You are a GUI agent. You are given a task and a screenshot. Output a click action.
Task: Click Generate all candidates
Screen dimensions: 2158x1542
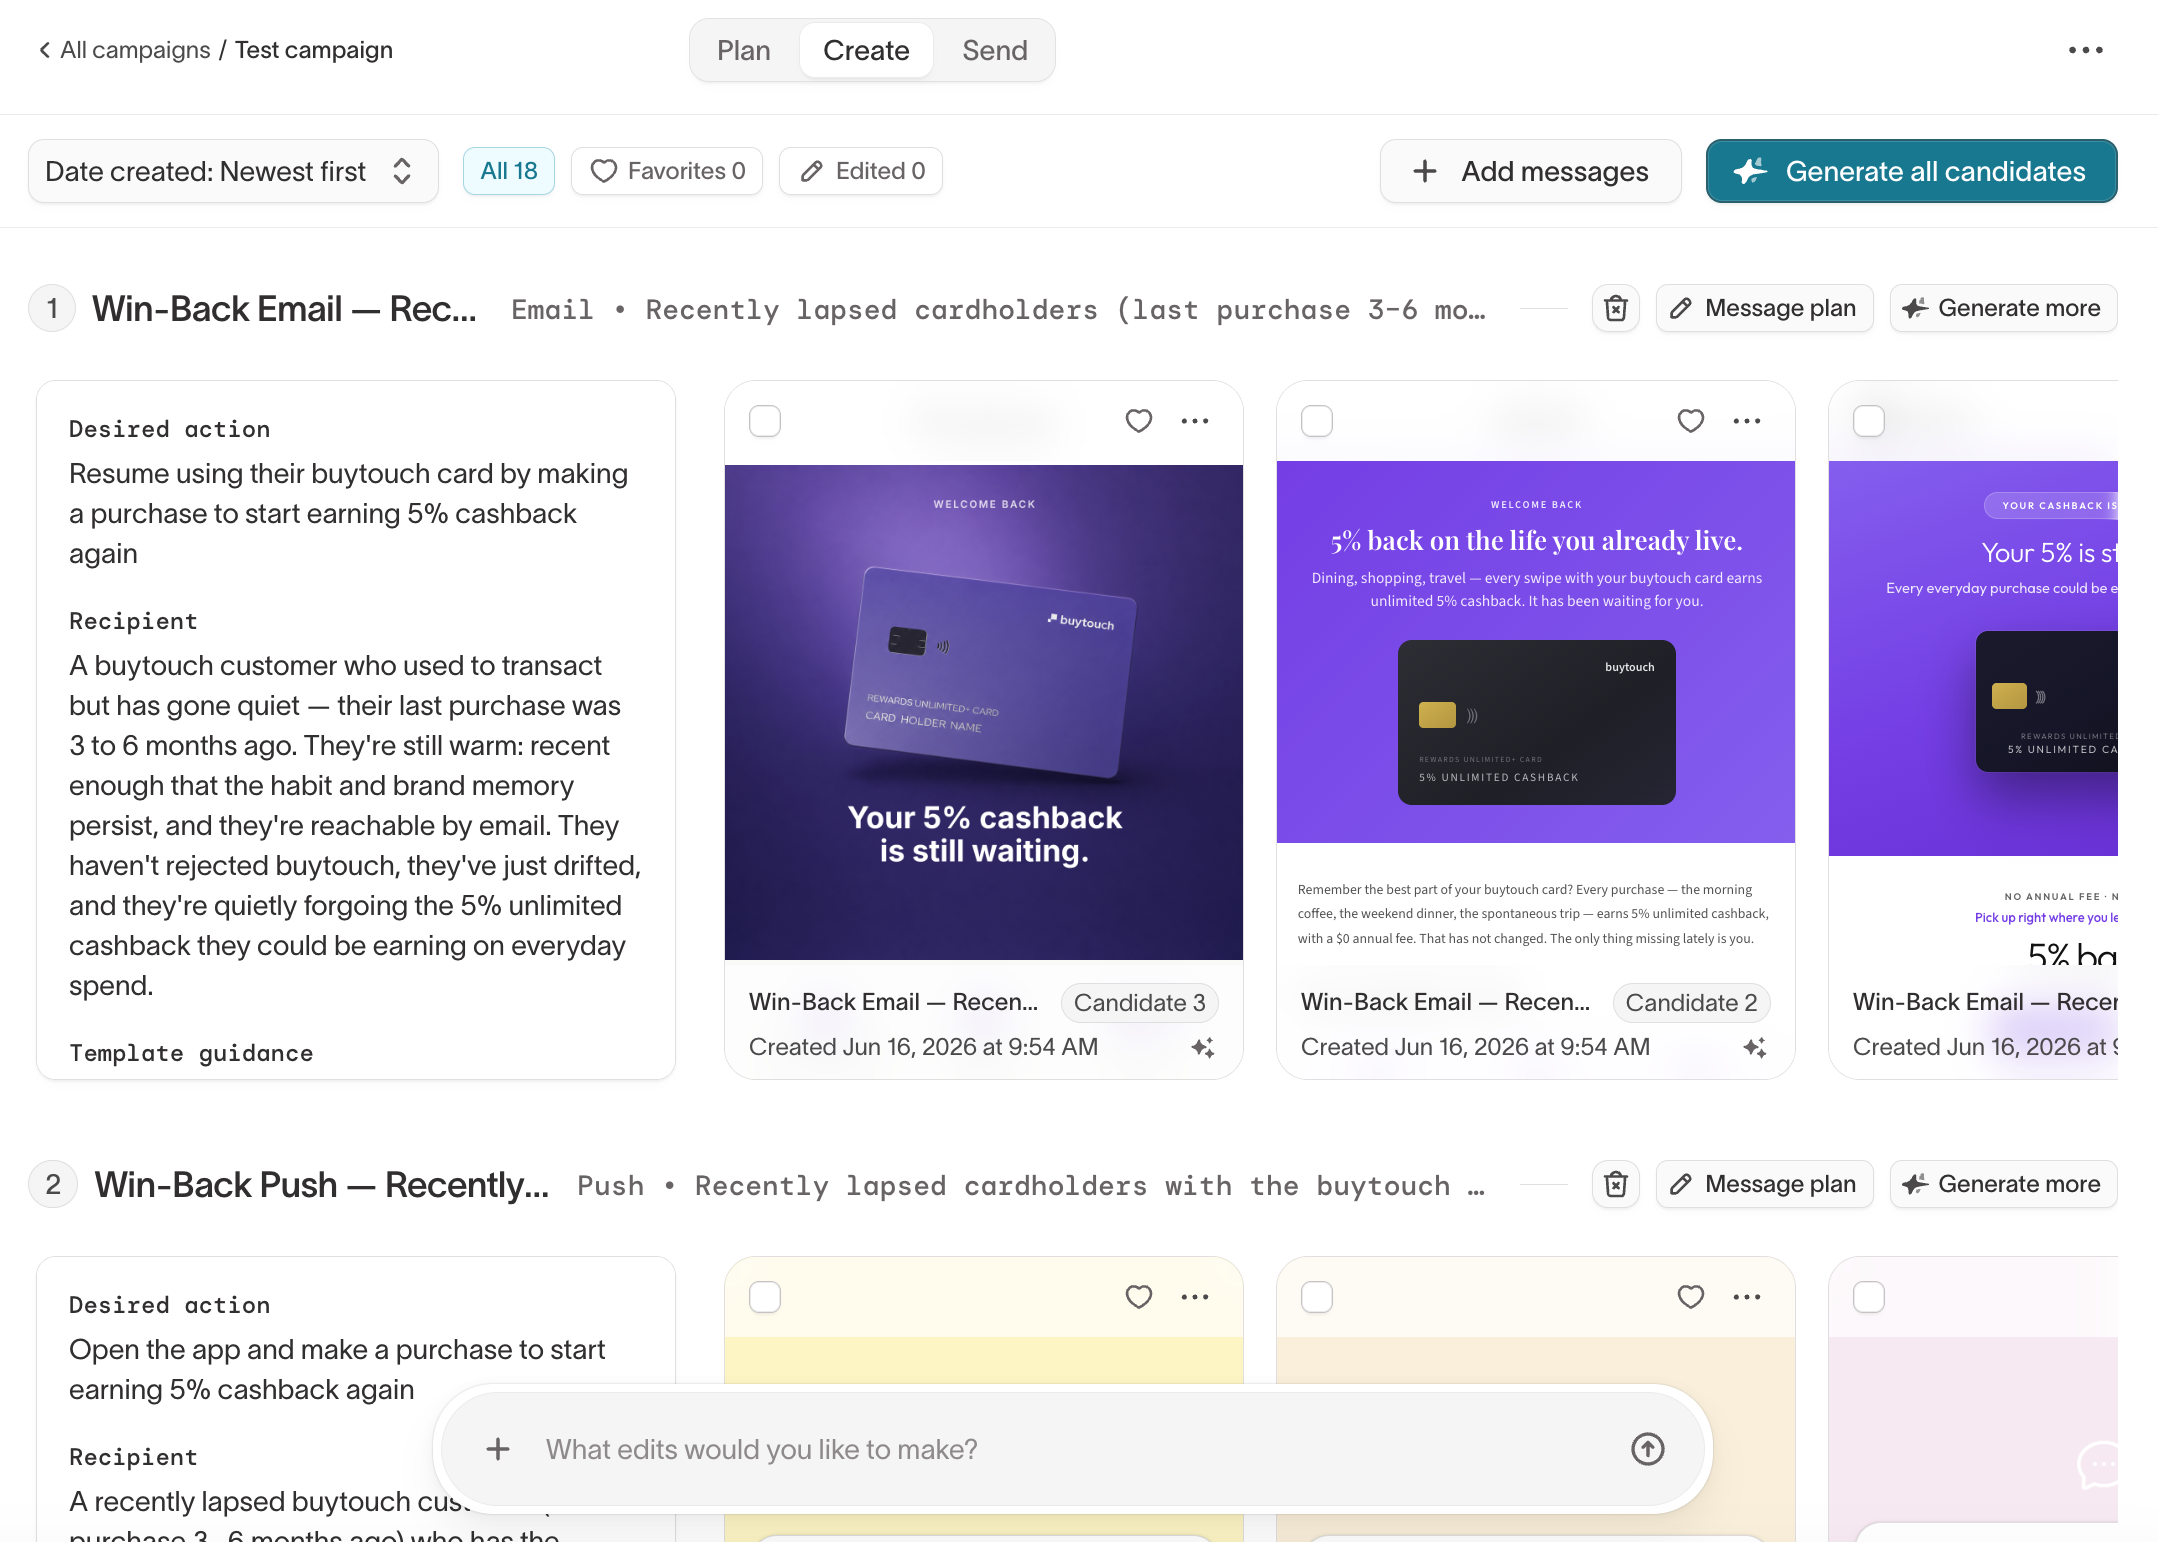[x=1912, y=171]
